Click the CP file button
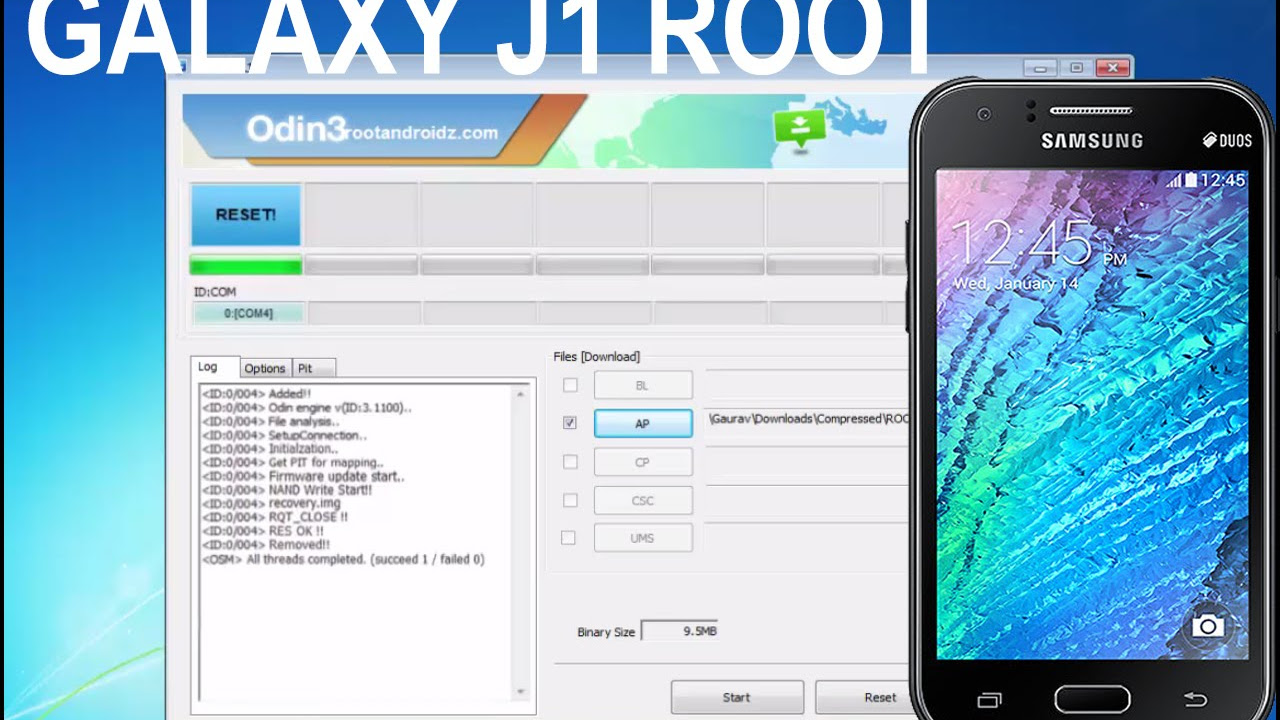 (643, 462)
